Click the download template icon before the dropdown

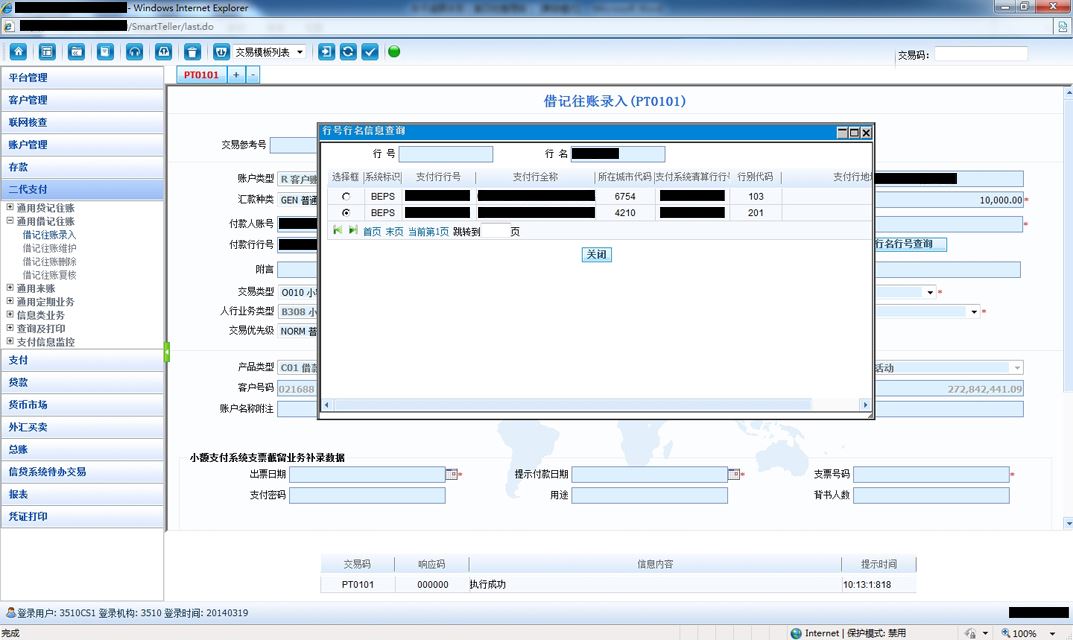222,52
